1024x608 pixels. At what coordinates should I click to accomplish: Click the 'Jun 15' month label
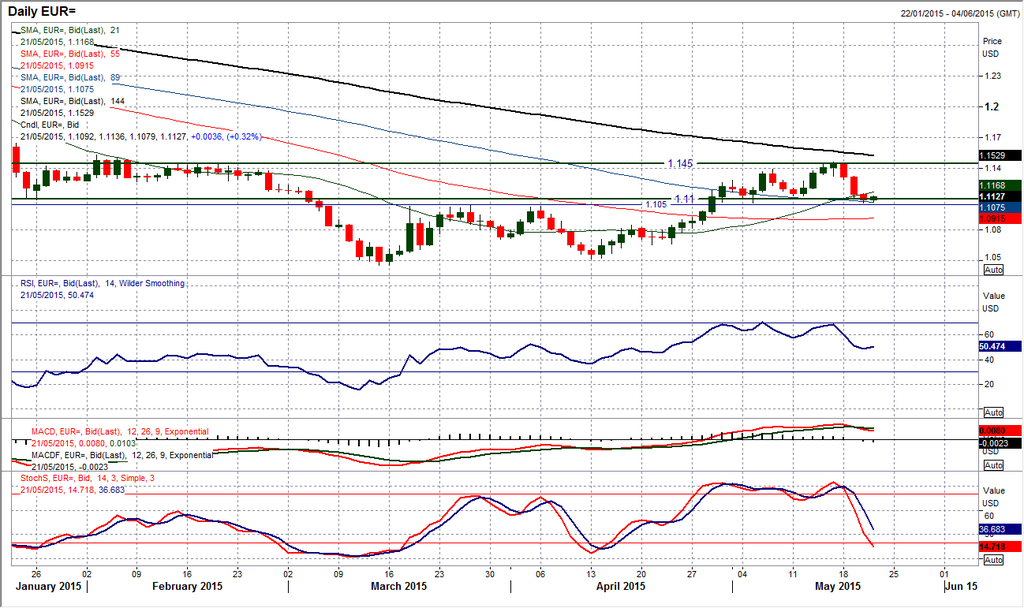961,586
